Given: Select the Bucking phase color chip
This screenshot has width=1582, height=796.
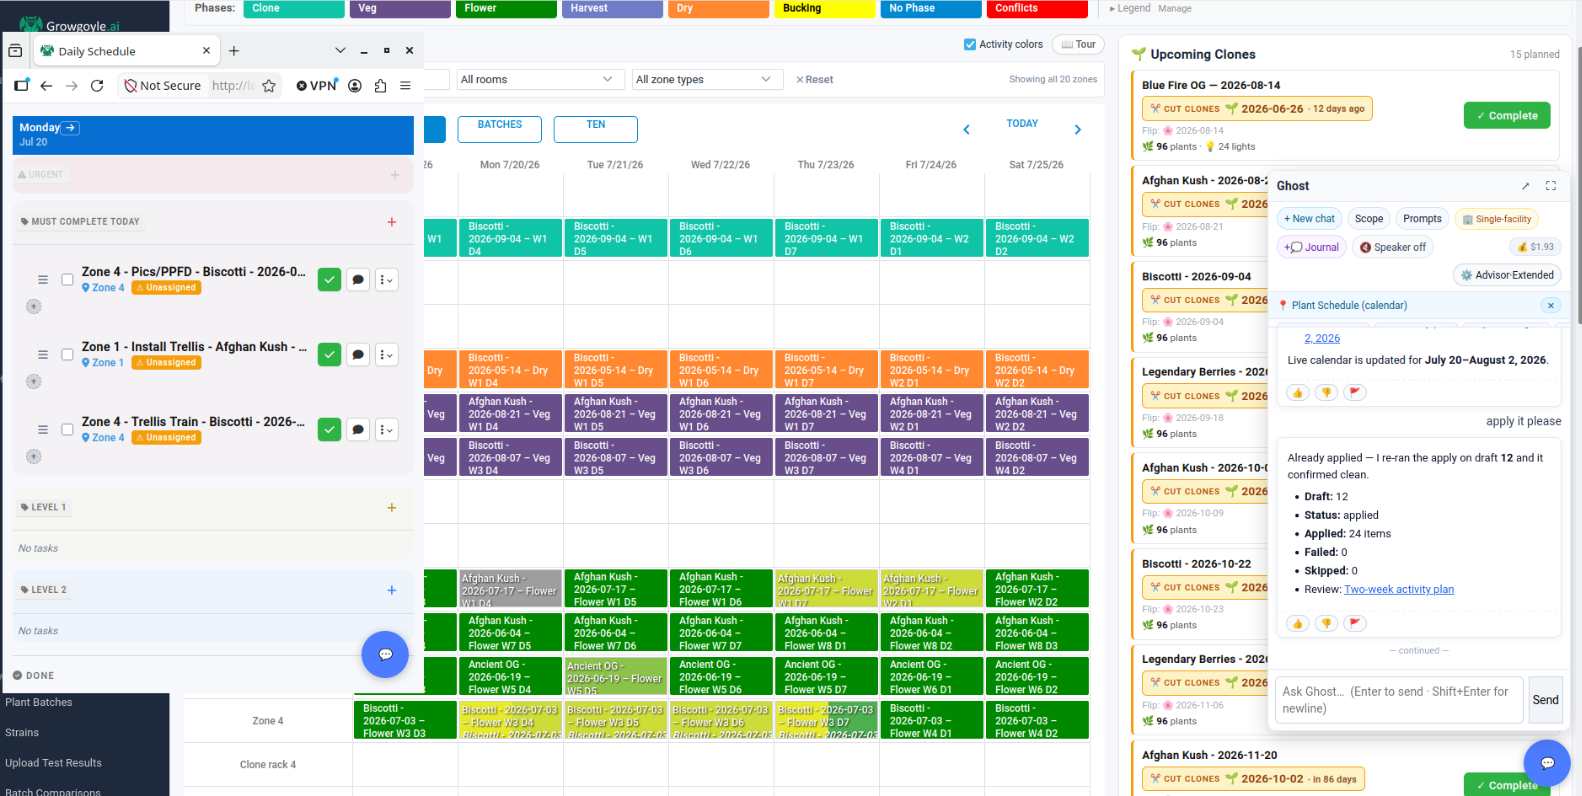Looking at the screenshot, I should [826, 8].
